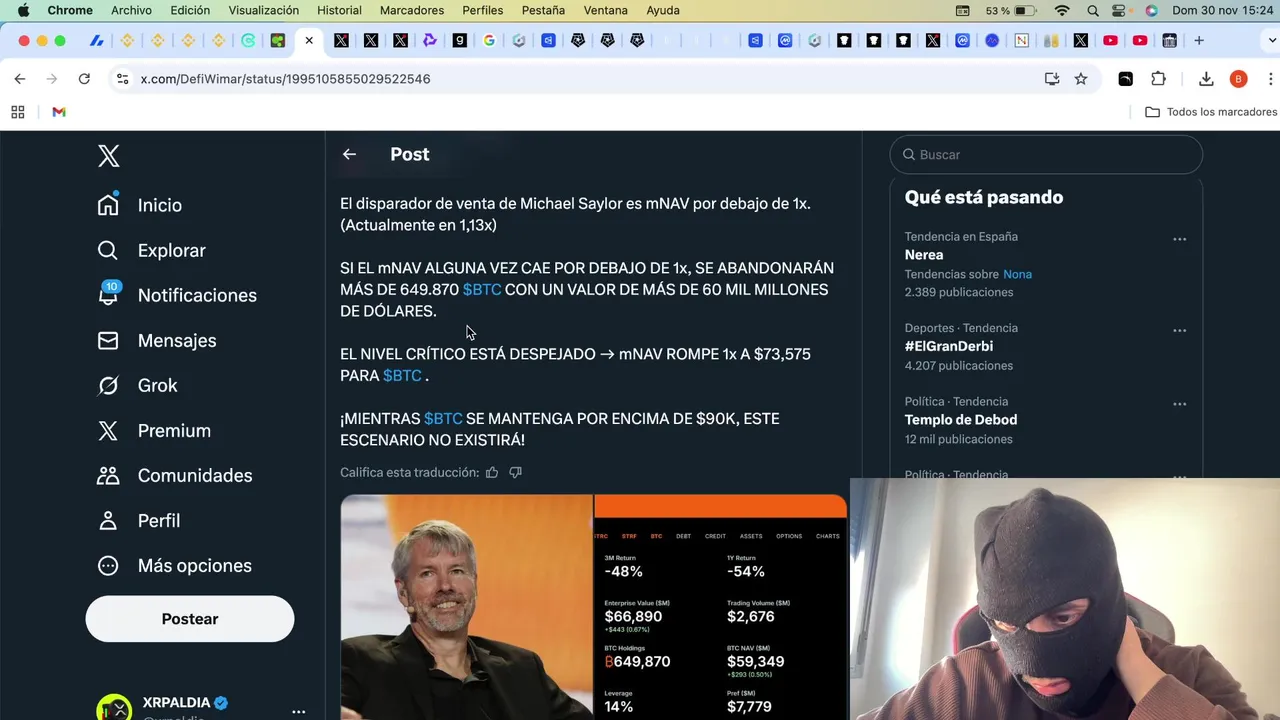Viewport: 1280px width, 720px height.
Task: Open Templo de Debod trend
Action: [x=961, y=420]
